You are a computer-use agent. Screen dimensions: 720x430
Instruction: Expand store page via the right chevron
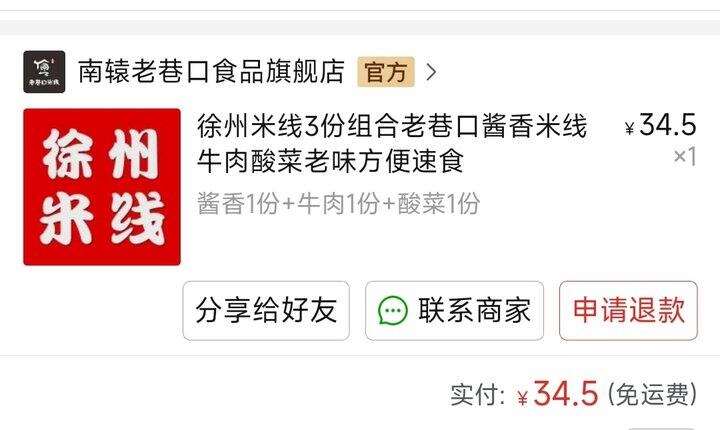[x=431, y=72]
